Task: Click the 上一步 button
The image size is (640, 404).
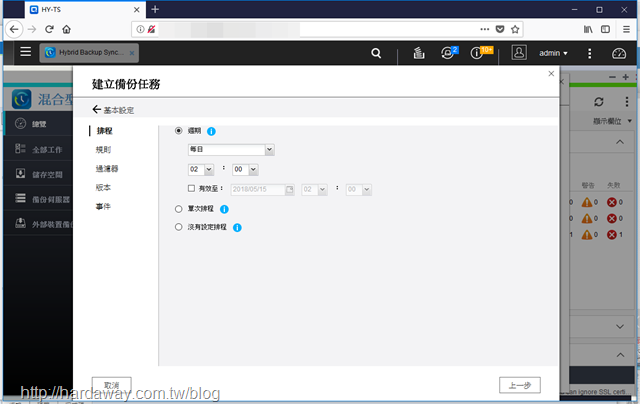Action: 520,385
